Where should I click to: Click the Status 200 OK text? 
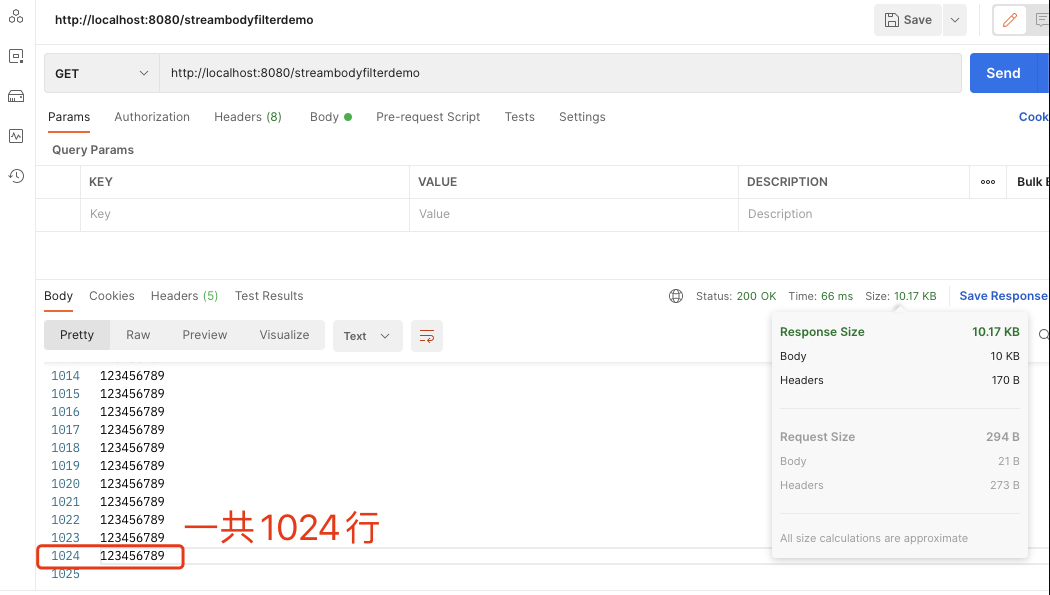(x=736, y=296)
